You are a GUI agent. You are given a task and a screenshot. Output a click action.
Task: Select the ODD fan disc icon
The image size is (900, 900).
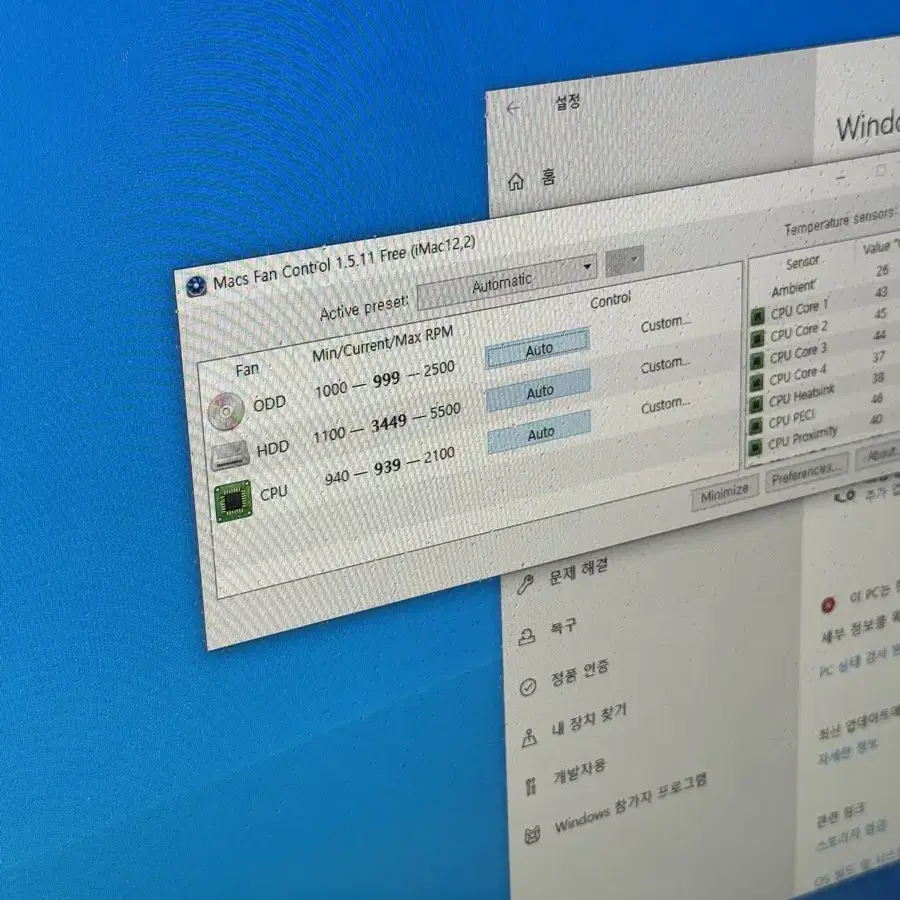[226, 411]
